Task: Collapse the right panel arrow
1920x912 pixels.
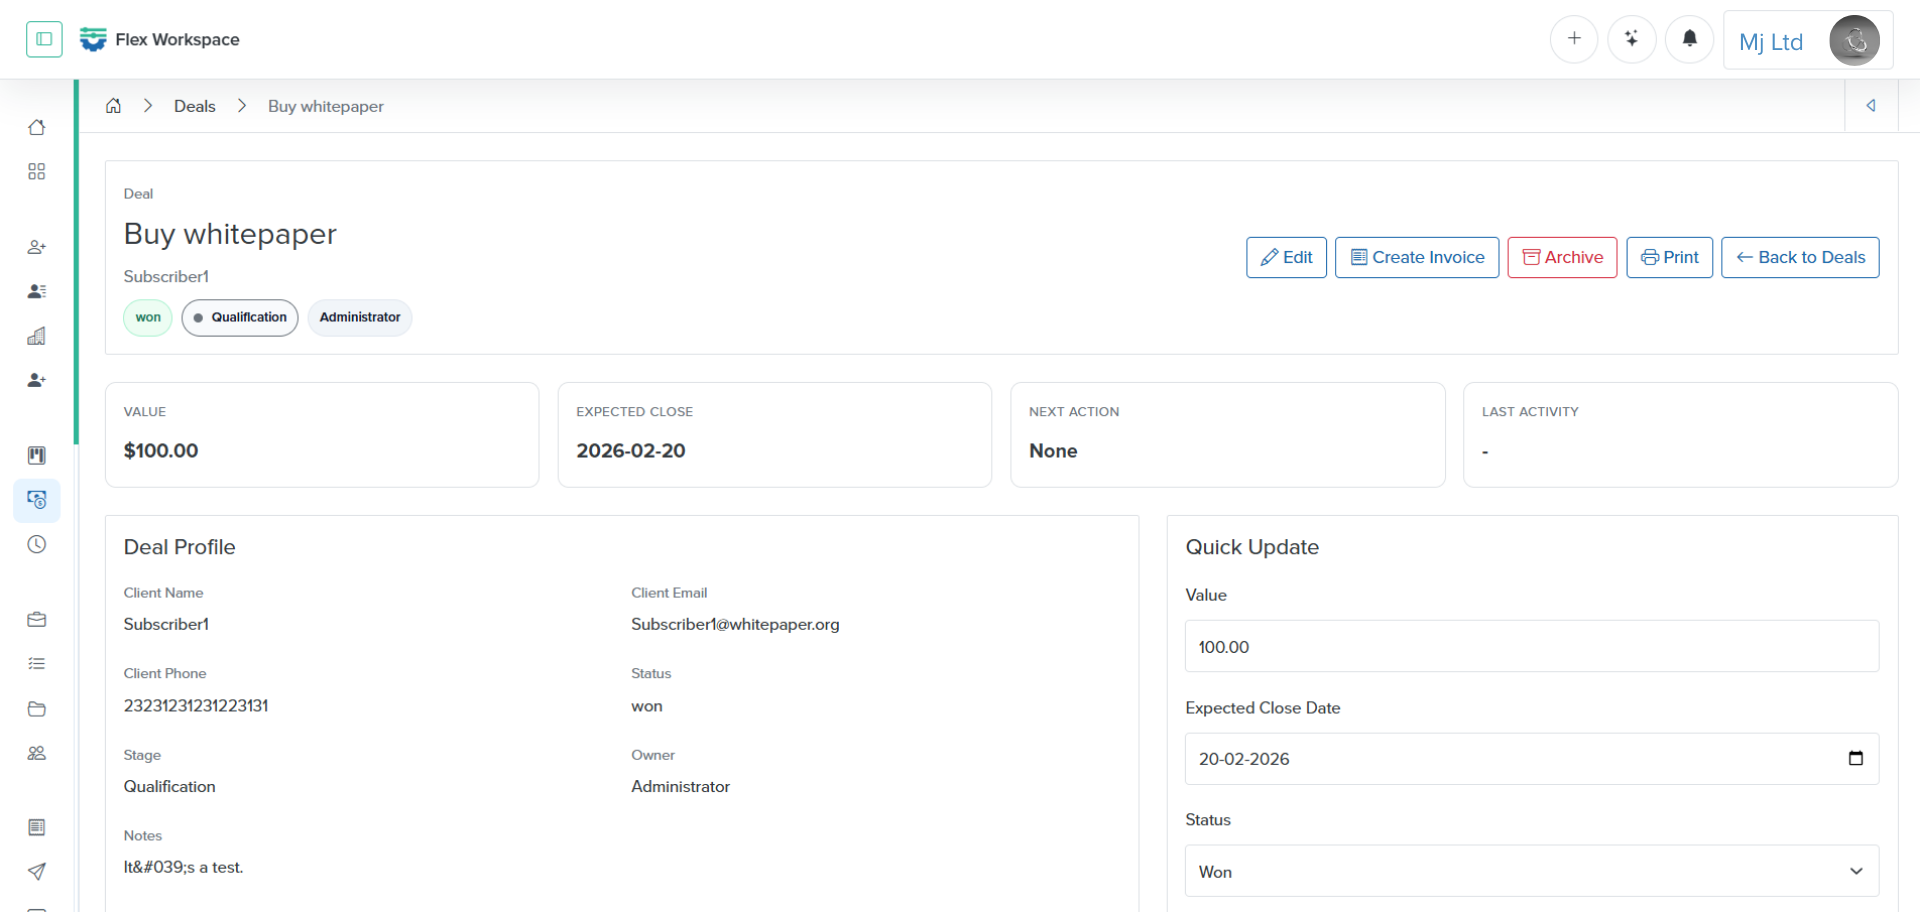Action: (x=1871, y=106)
